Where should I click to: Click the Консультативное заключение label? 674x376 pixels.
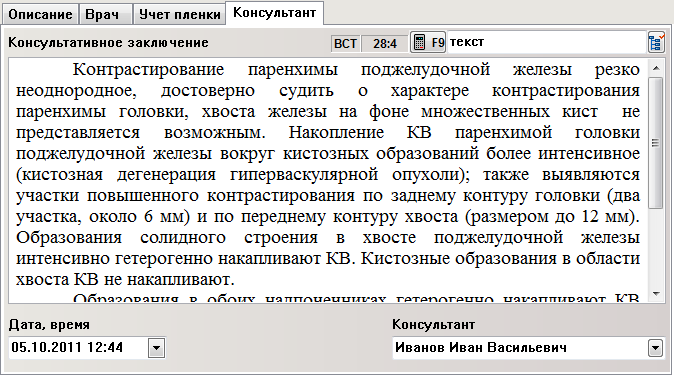click(x=108, y=43)
